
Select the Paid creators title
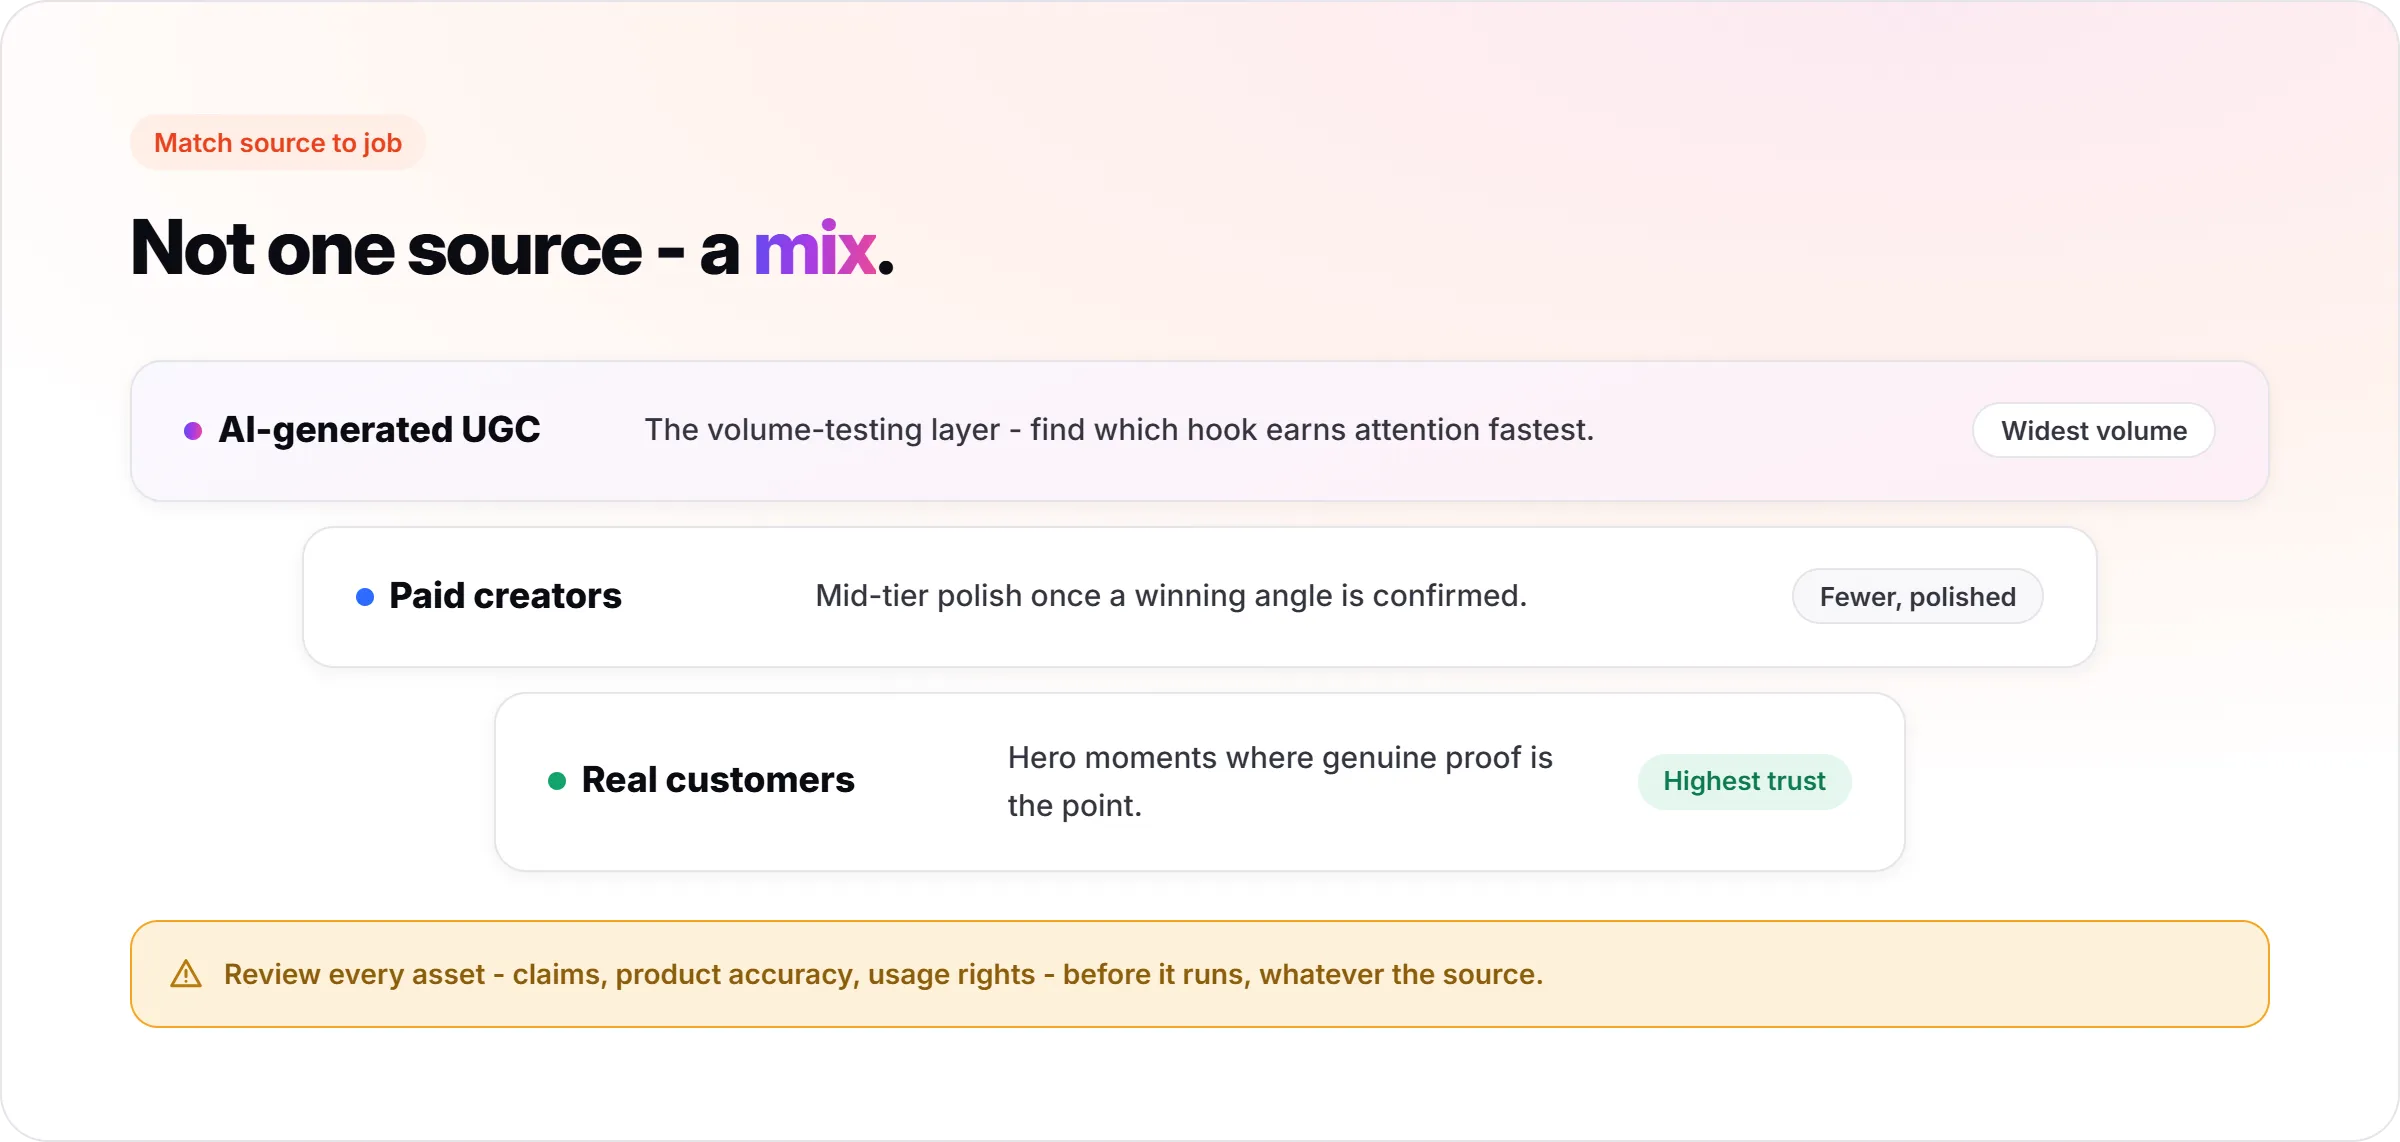(x=505, y=596)
